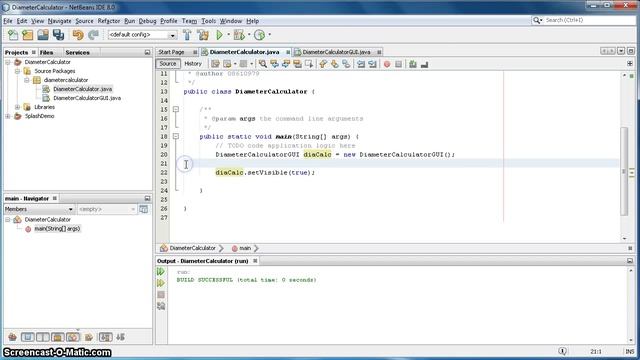
Task: Switch to the Start Page tab
Action: [171, 52]
